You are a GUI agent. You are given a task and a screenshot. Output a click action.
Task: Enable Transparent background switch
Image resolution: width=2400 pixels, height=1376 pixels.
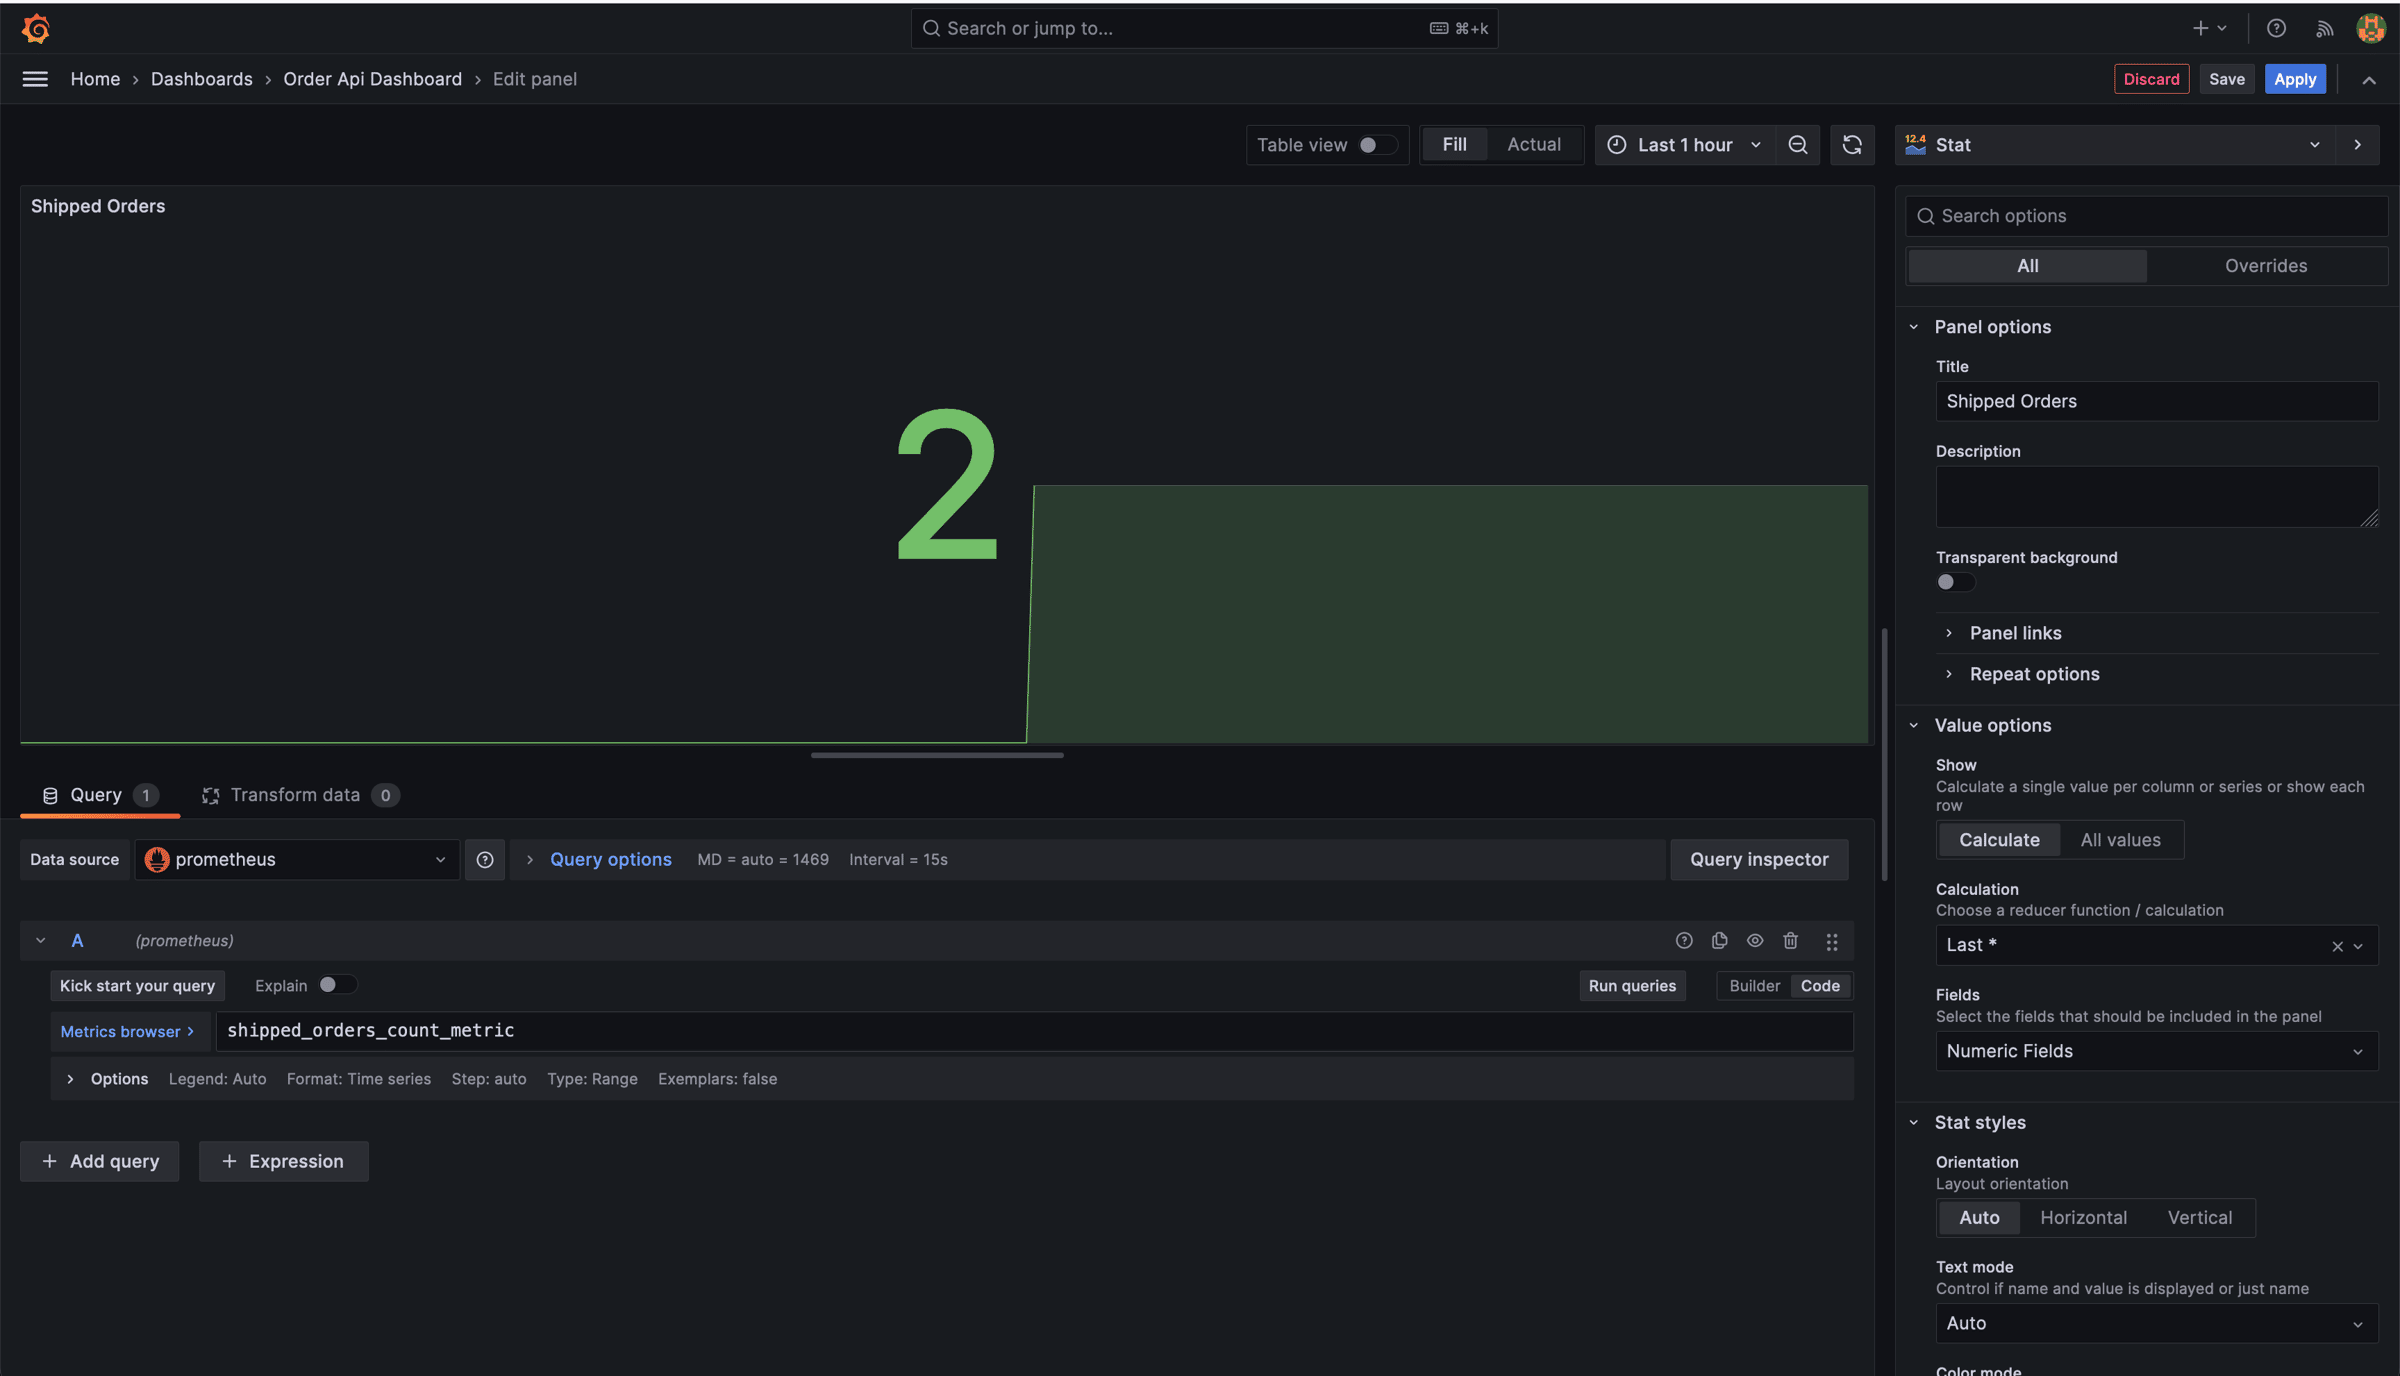pyautogui.click(x=1954, y=582)
